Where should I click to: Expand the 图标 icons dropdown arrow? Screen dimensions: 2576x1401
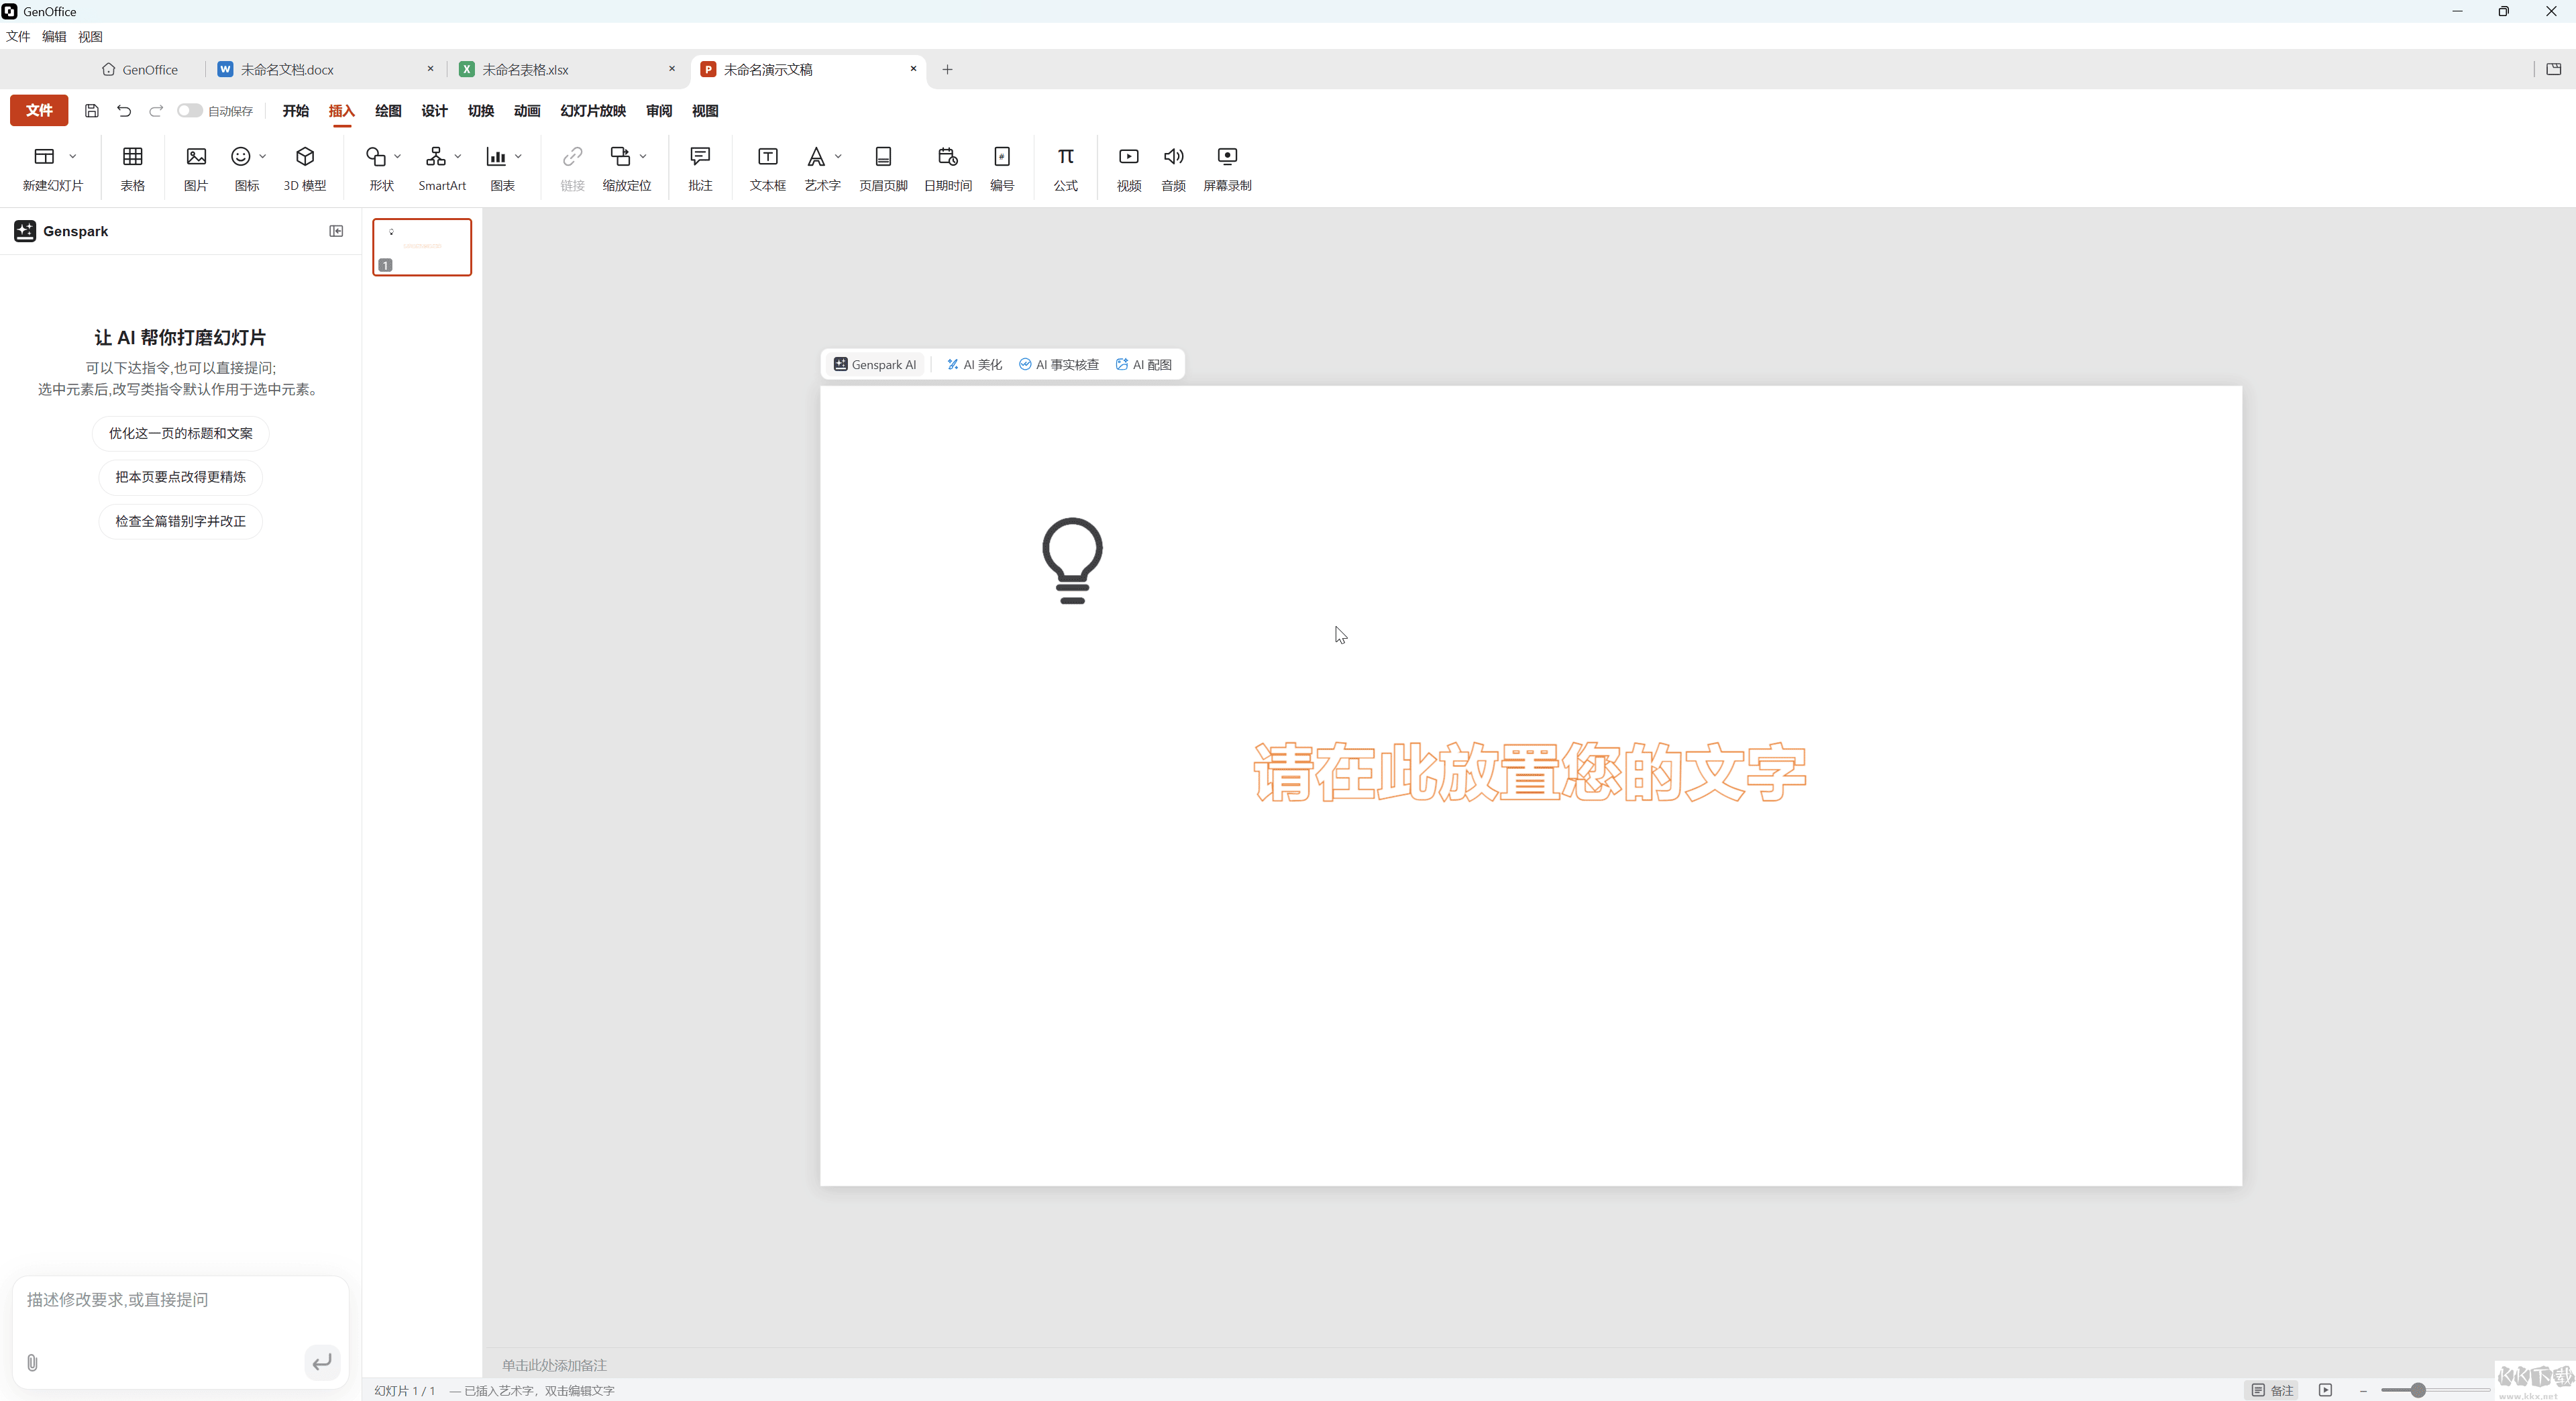[263, 156]
